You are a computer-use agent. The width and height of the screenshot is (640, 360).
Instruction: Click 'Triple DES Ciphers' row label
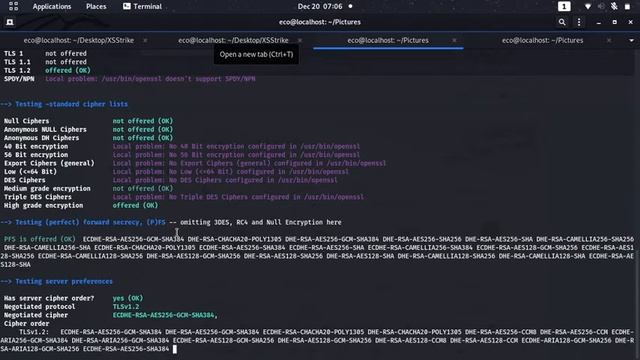(38, 197)
